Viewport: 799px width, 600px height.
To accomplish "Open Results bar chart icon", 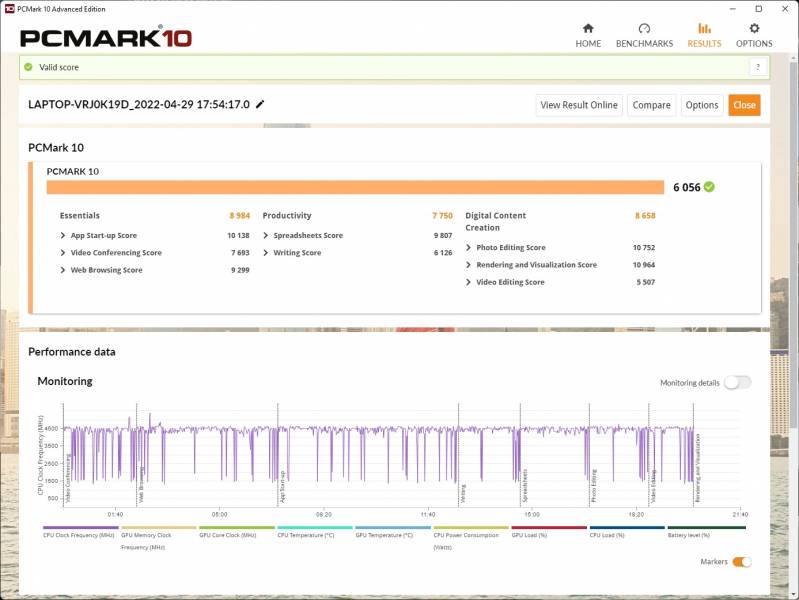I will [704, 28].
